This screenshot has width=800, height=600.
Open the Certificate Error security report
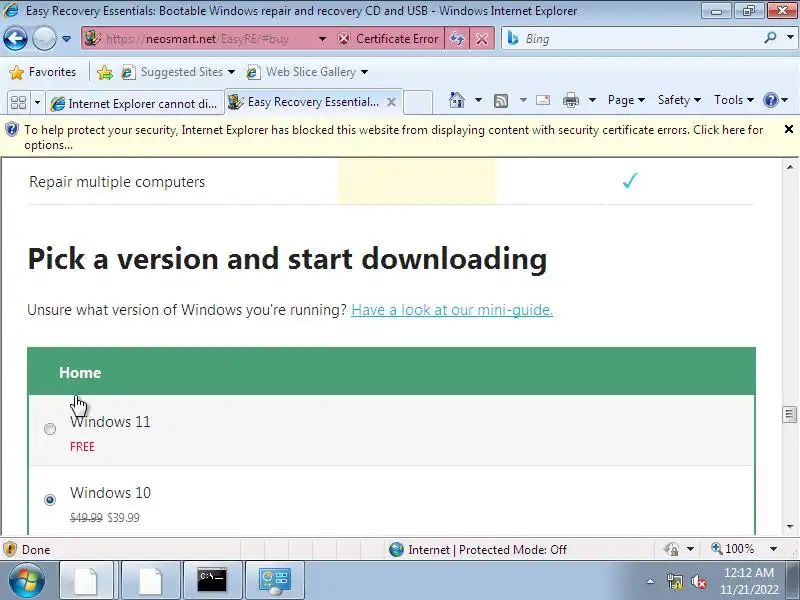(388, 39)
